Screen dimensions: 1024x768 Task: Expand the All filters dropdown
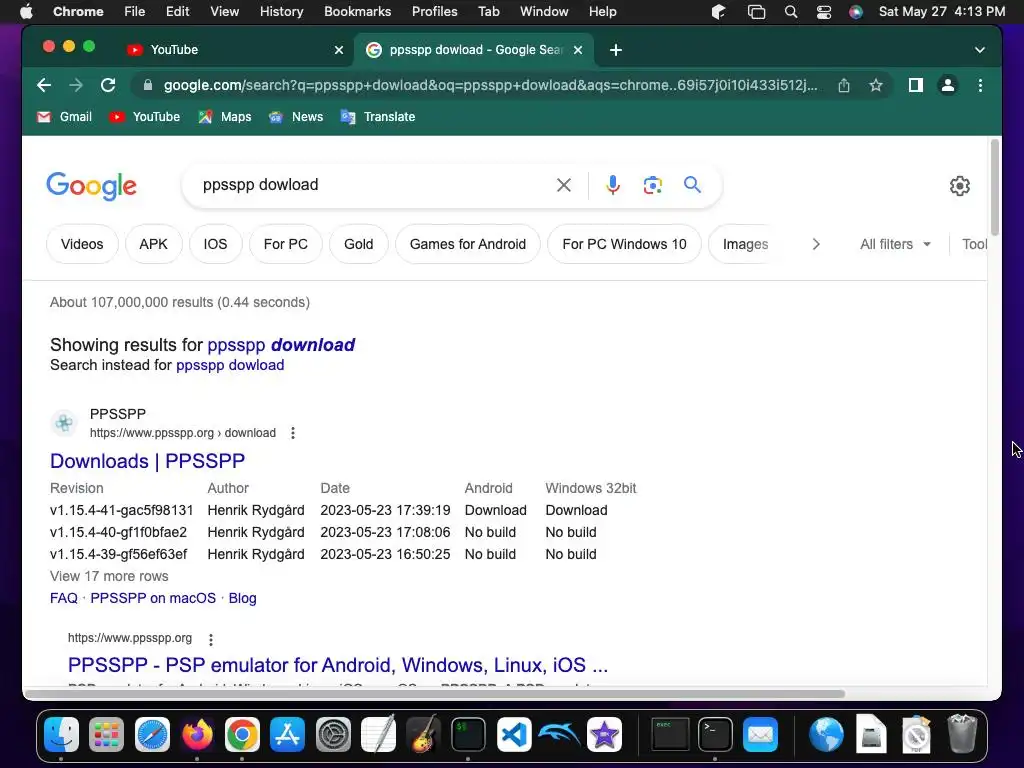click(895, 244)
